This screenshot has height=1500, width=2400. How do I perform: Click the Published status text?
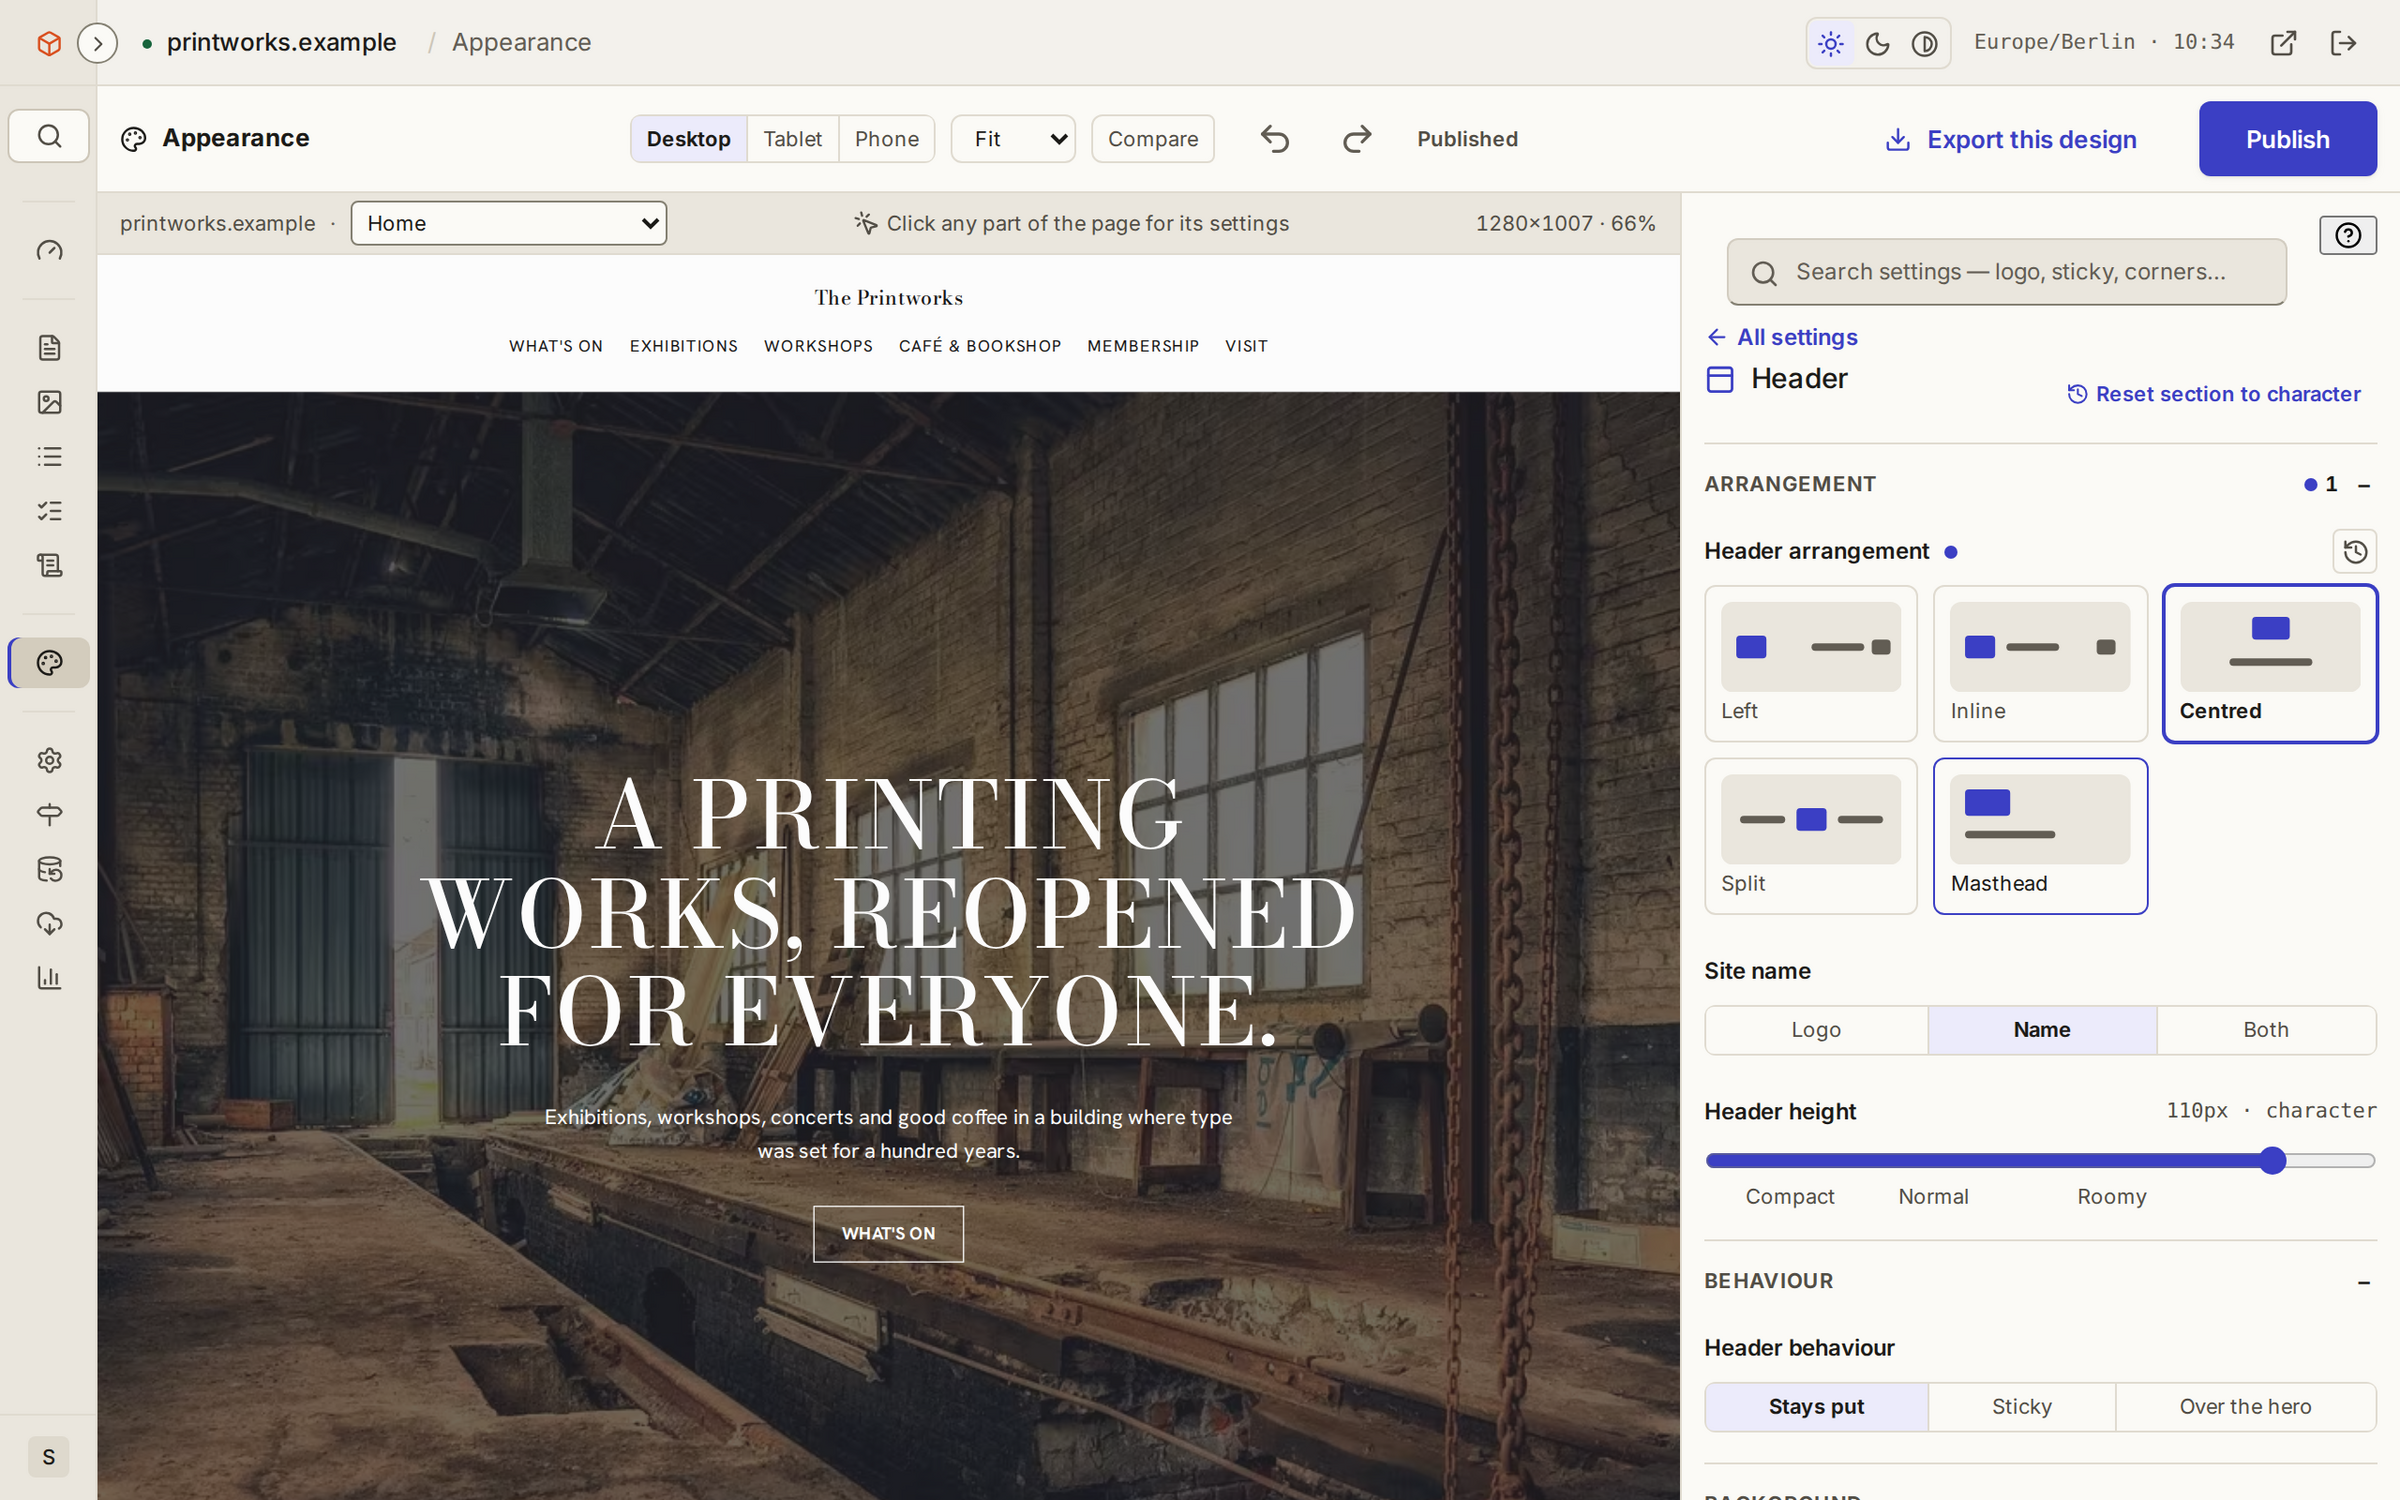(1467, 139)
